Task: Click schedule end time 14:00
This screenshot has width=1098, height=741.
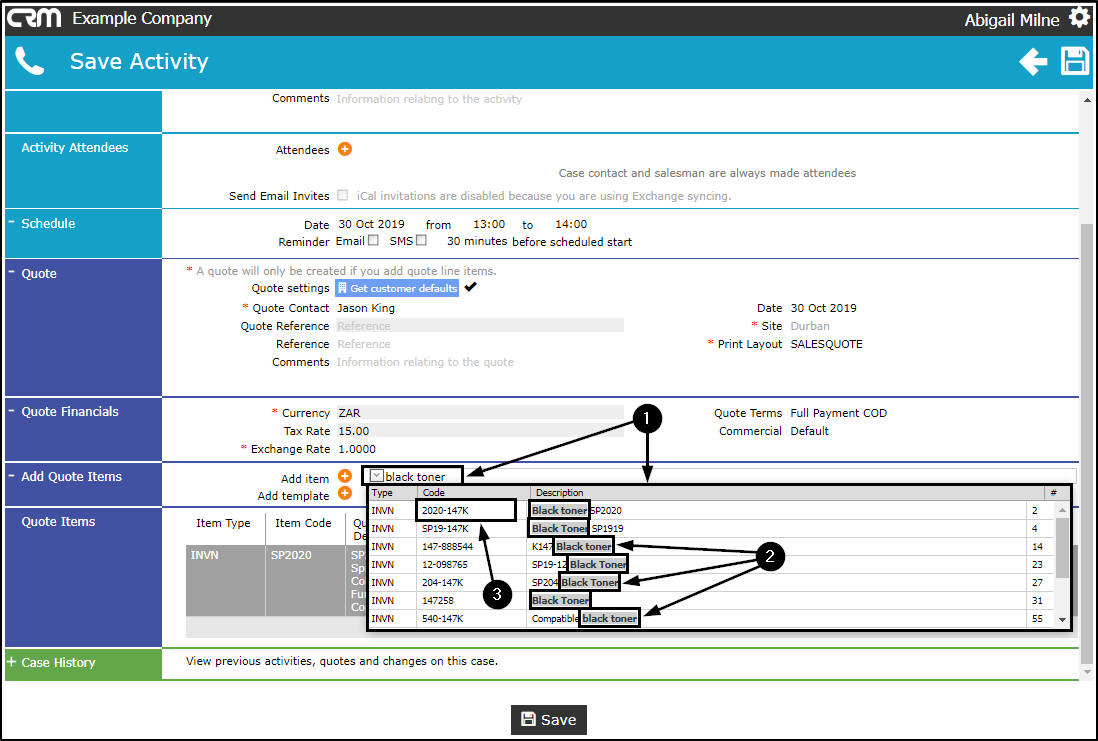Action: (x=571, y=224)
